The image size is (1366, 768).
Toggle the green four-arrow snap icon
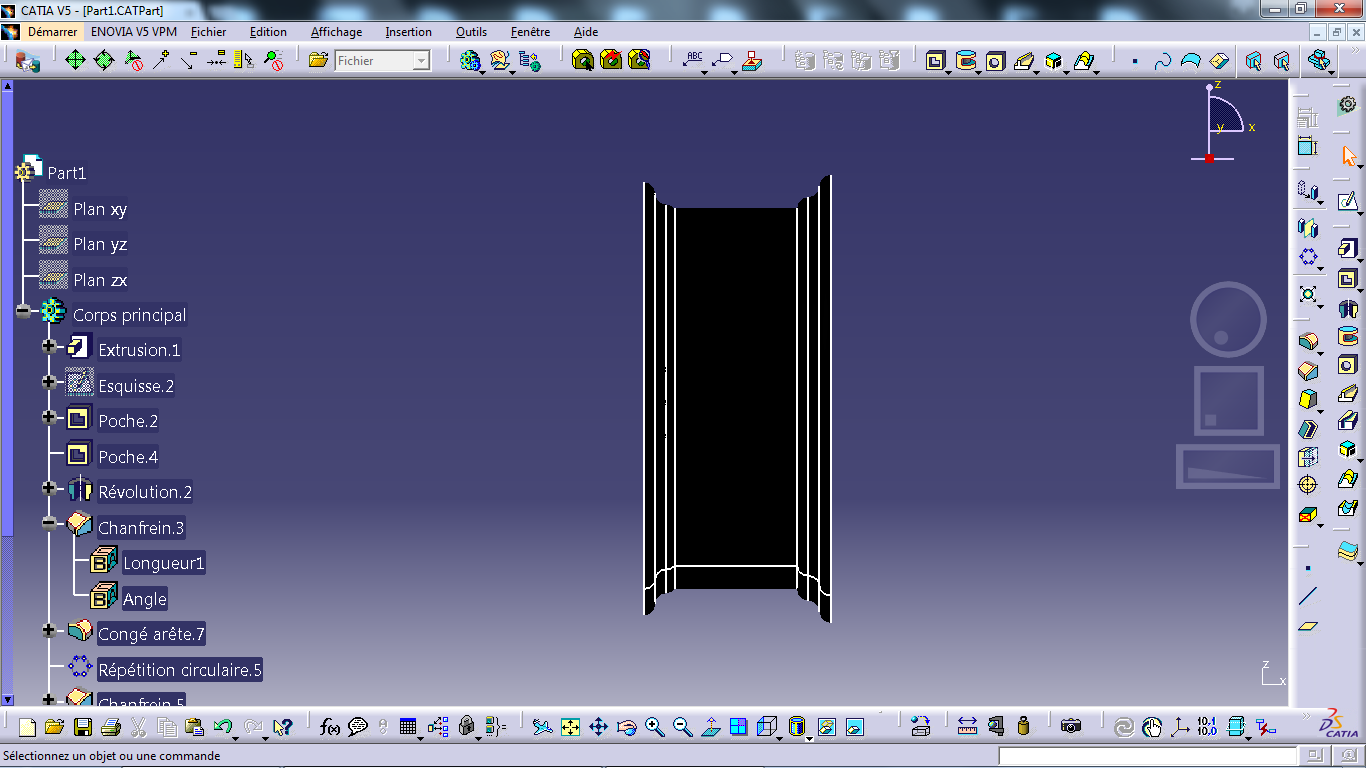point(75,61)
